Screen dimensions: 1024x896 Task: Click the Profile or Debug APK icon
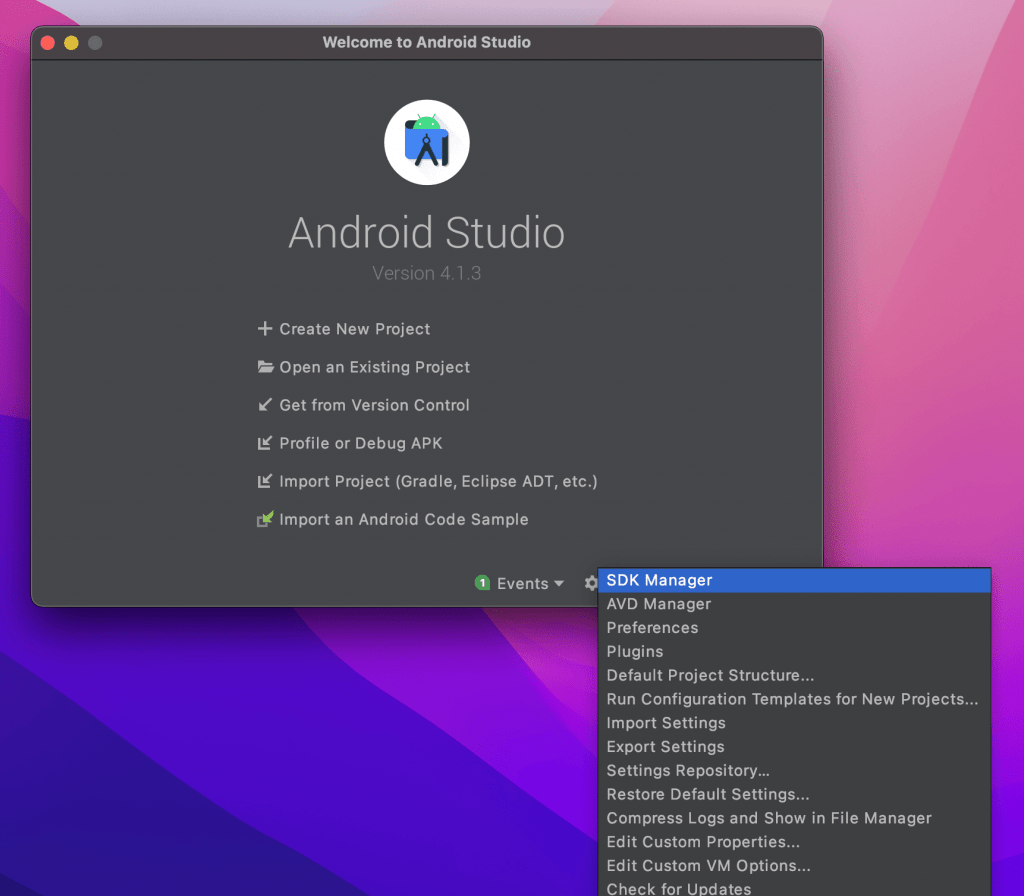(265, 443)
